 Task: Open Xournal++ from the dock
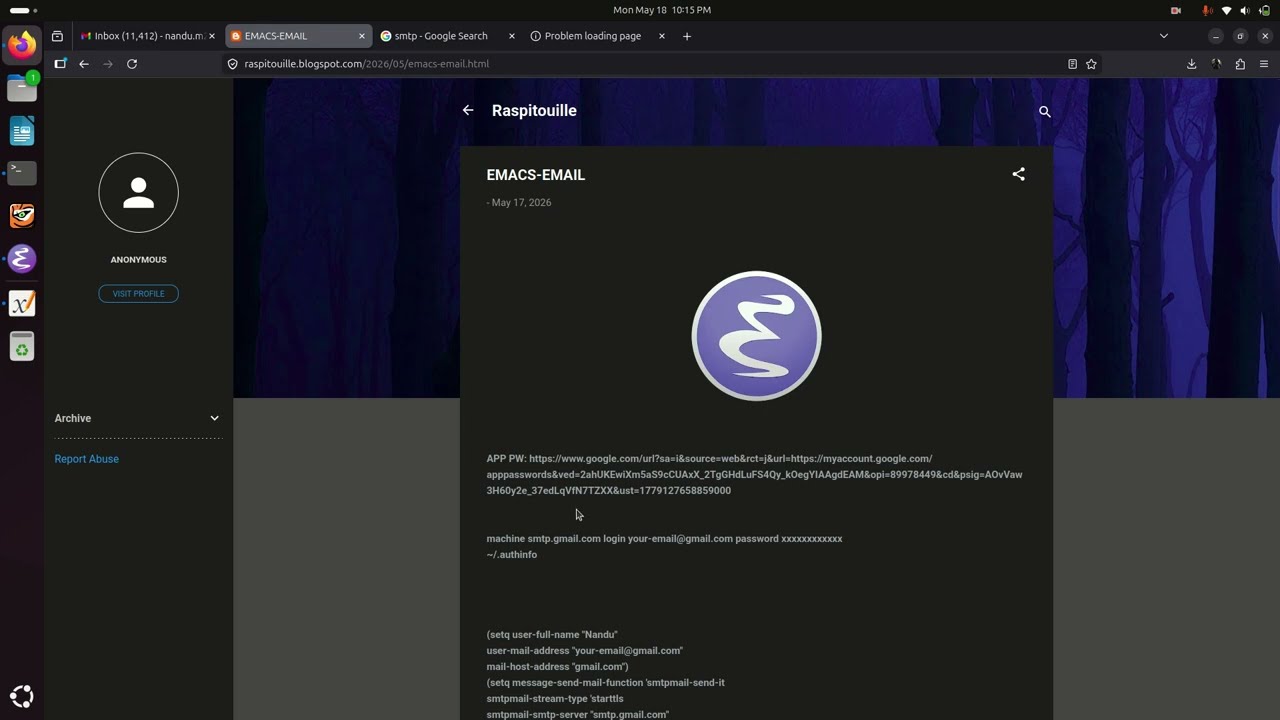[x=22, y=303]
